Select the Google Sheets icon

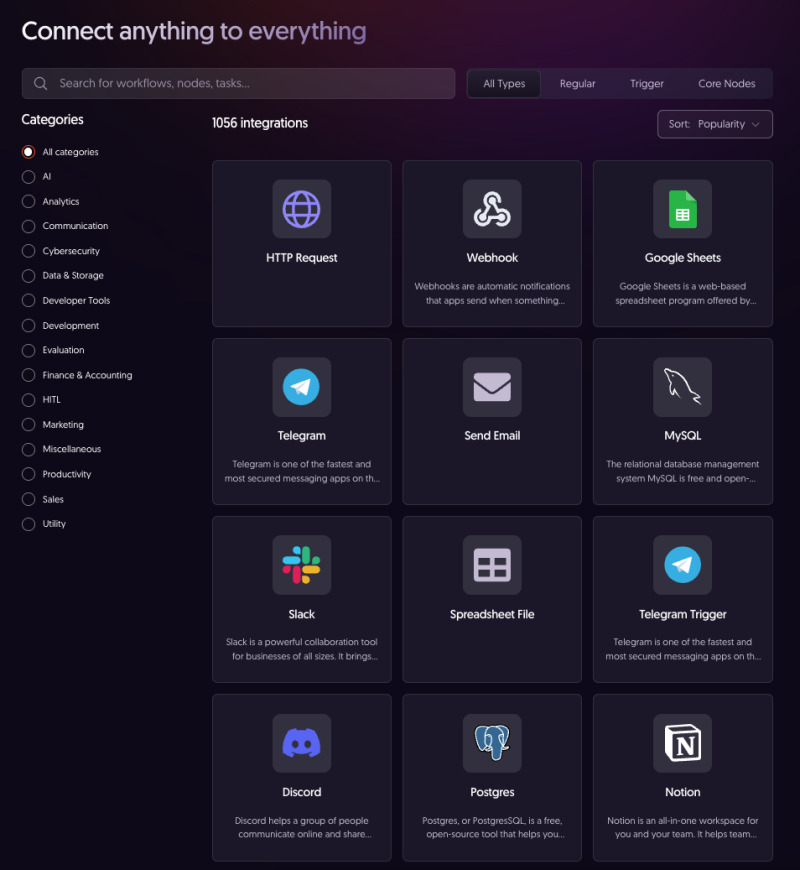tap(682, 209)
